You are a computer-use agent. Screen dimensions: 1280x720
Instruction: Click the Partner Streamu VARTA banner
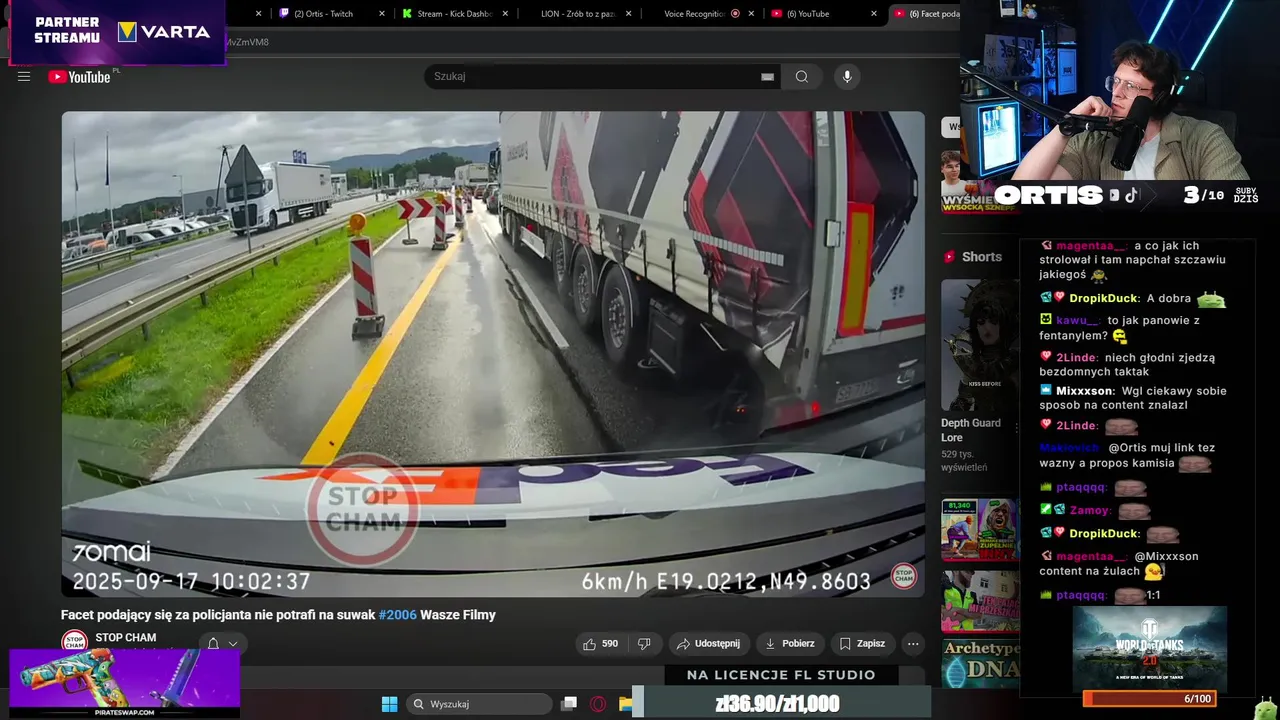tap(118, 33)
